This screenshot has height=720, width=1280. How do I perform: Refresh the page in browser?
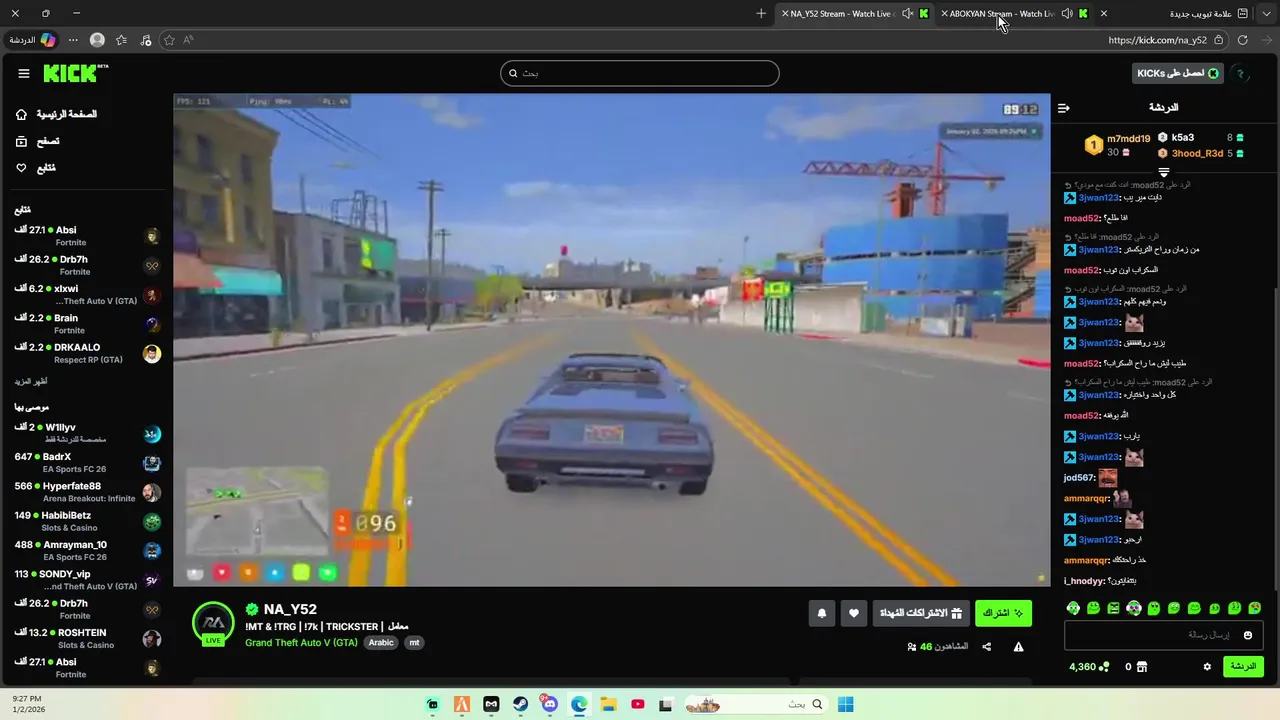tap(1243, 40)
